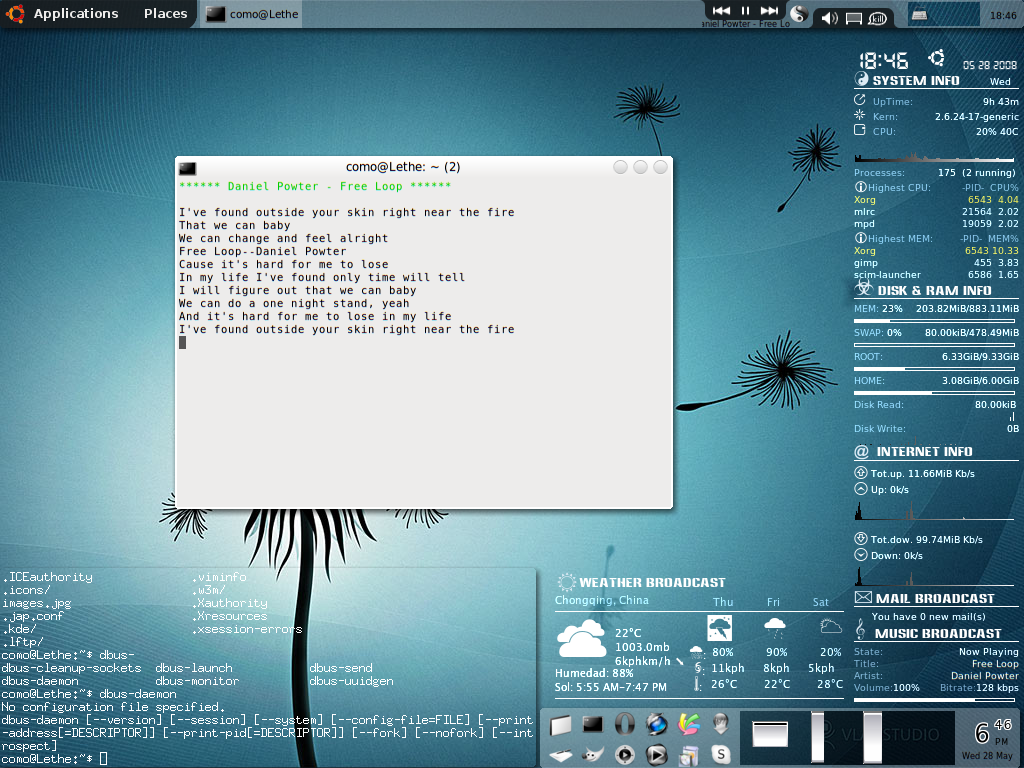Click the INTERNET INFO heading
Image resolution: width=1024 pixels, height=768 pixels.
(x=924, y=451)
